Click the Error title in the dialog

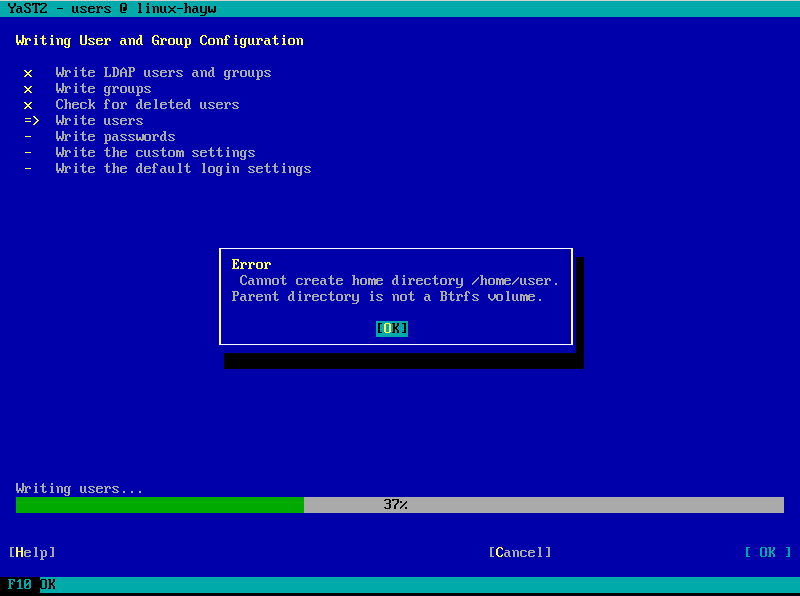251,265
